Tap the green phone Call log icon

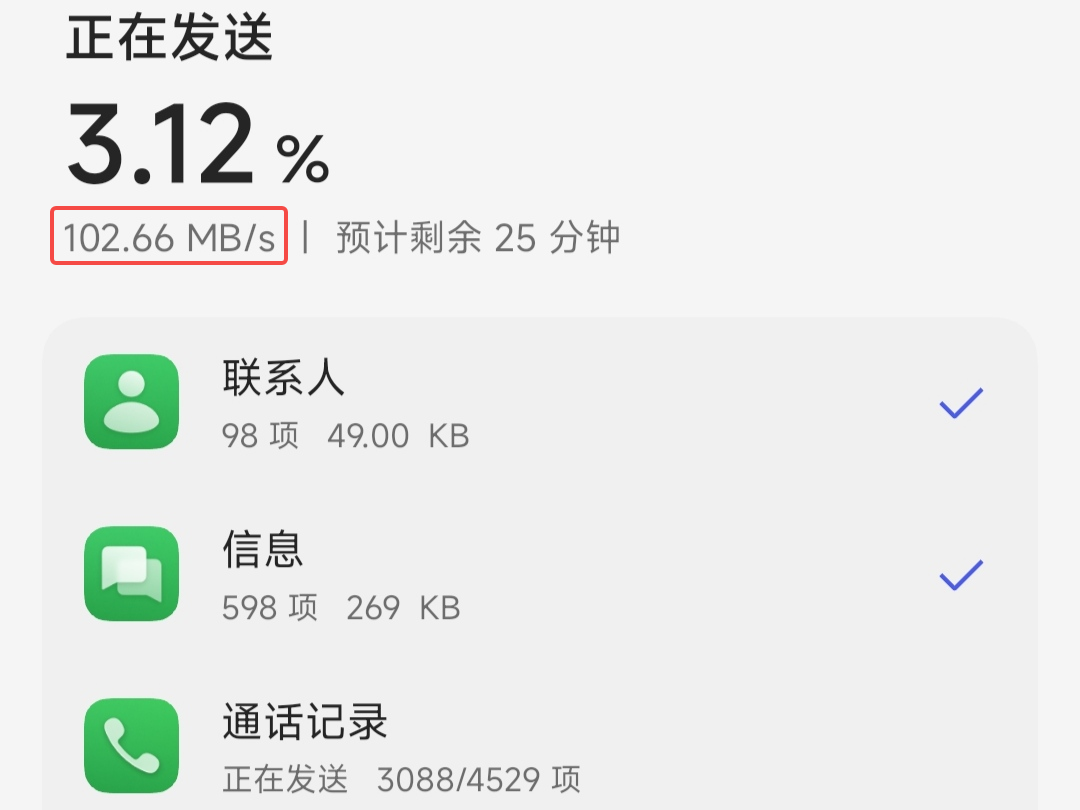132,746
